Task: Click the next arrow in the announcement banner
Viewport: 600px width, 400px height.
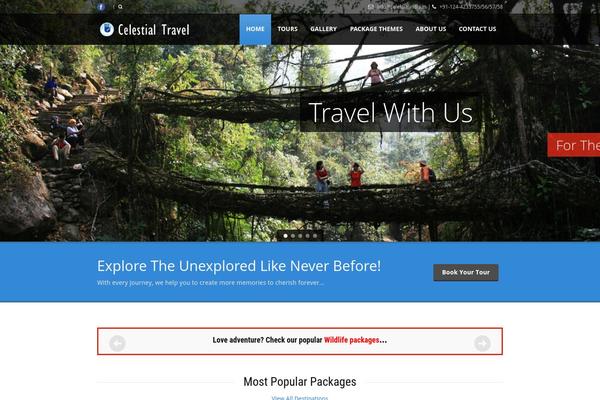Action: [482, 343]
